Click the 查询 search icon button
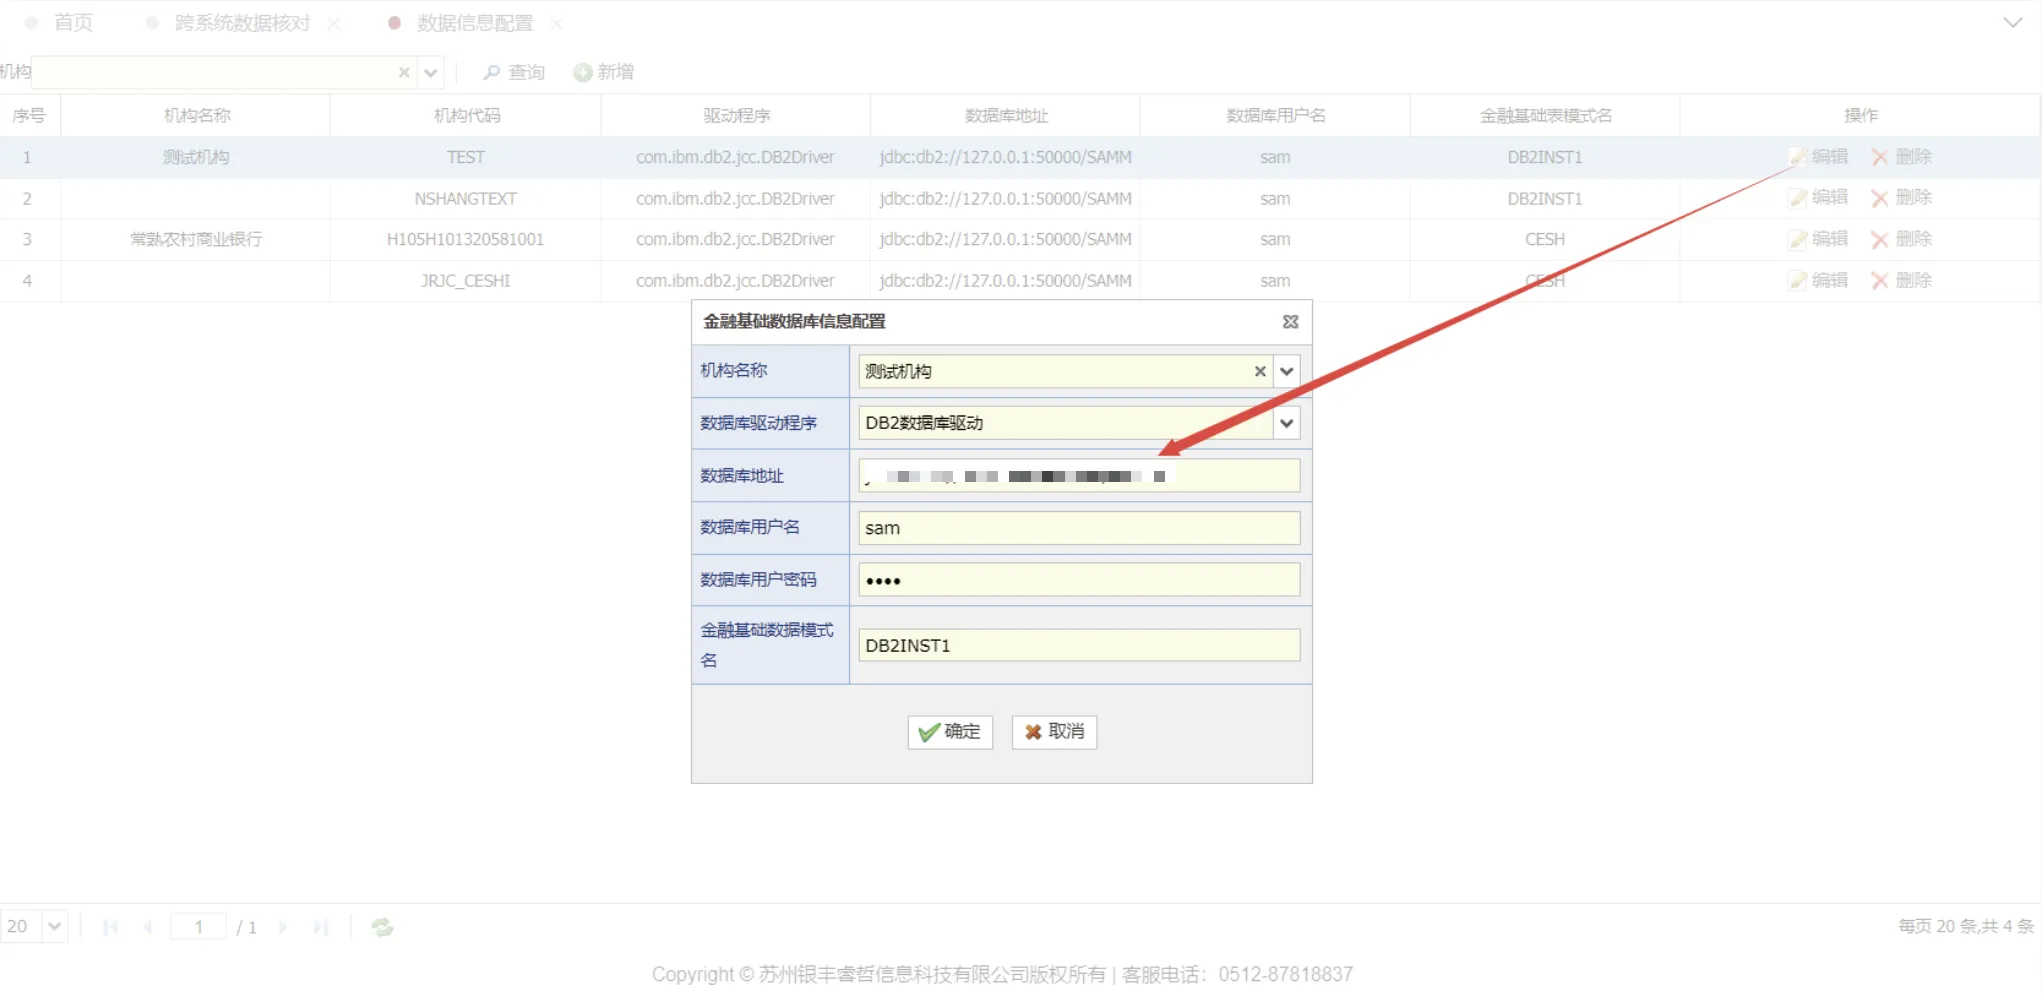2042x998 pixels. 514,72
